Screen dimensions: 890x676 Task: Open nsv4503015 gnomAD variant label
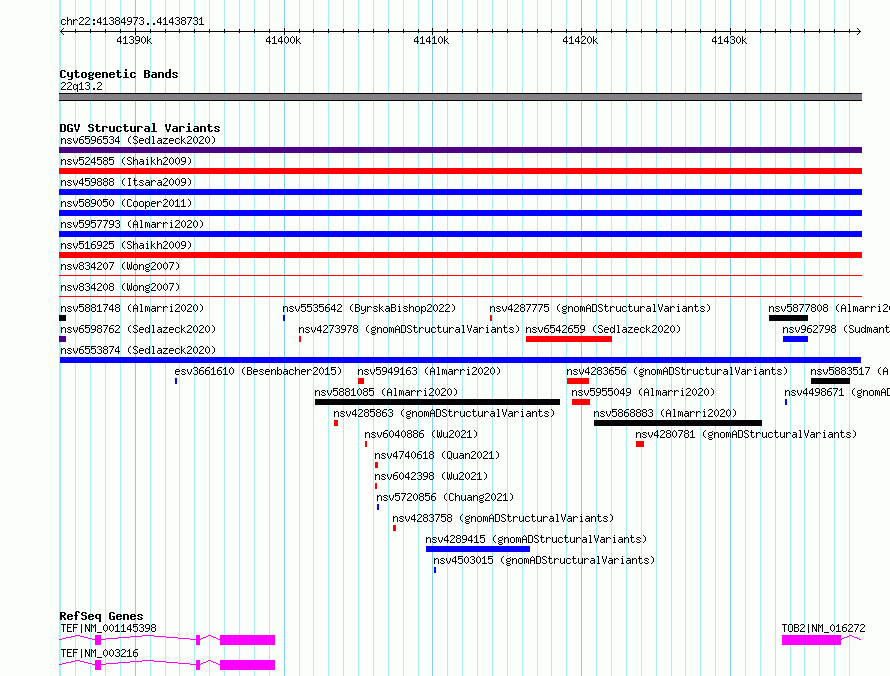[544, 560]
